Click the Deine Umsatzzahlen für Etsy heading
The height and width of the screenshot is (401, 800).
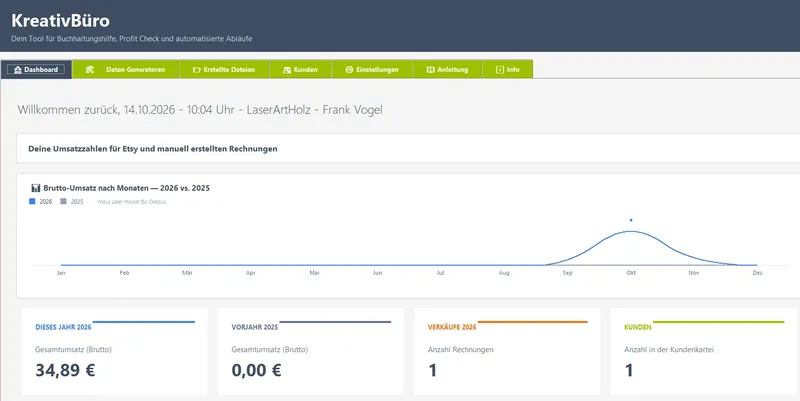coord(153,149)
